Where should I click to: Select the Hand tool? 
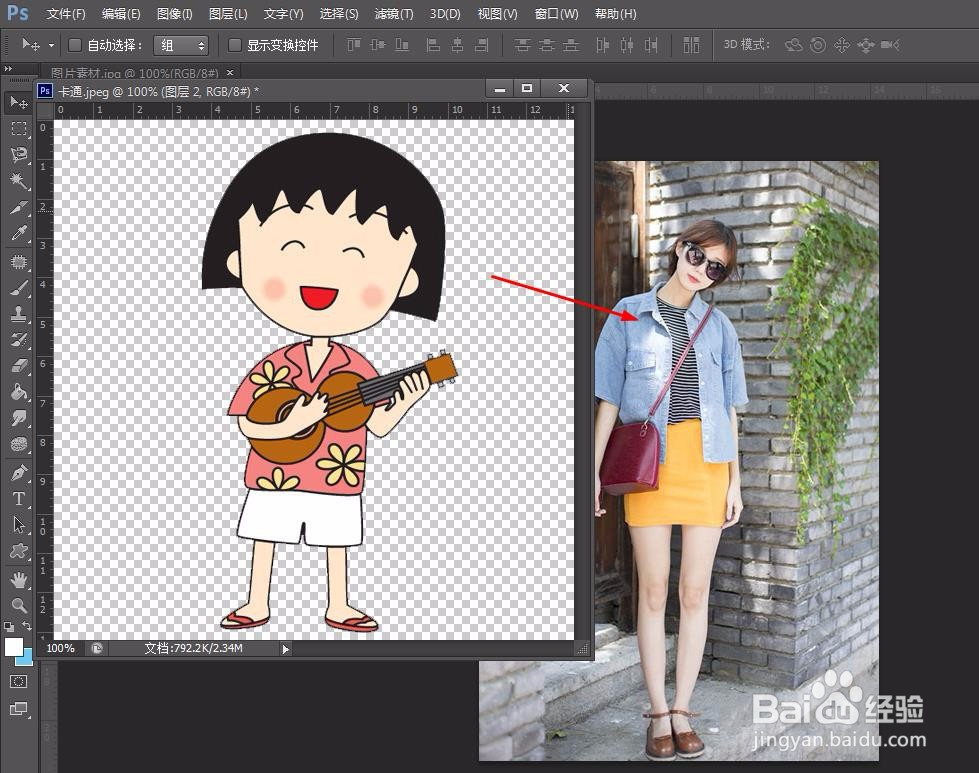19,579
